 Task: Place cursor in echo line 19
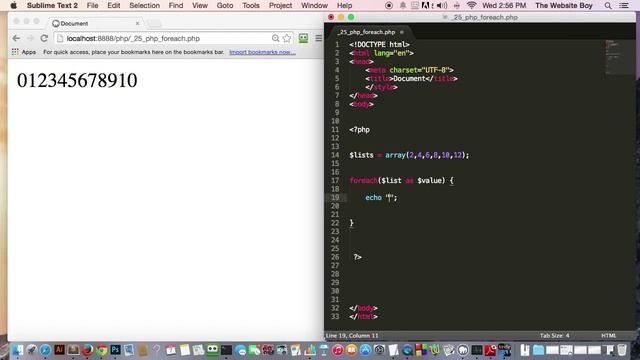[x=381, y=198]
